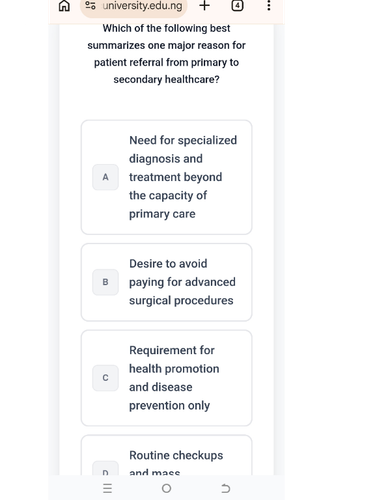Tap the Android back arrow button
This screenshot has height=500, width=375.
[x=226, y=488]
